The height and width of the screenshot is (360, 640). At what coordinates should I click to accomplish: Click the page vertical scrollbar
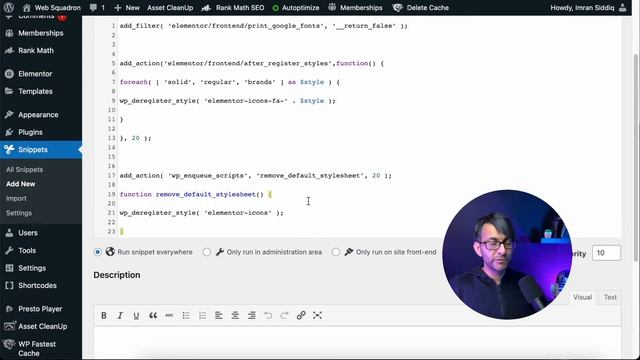(636, 157)
